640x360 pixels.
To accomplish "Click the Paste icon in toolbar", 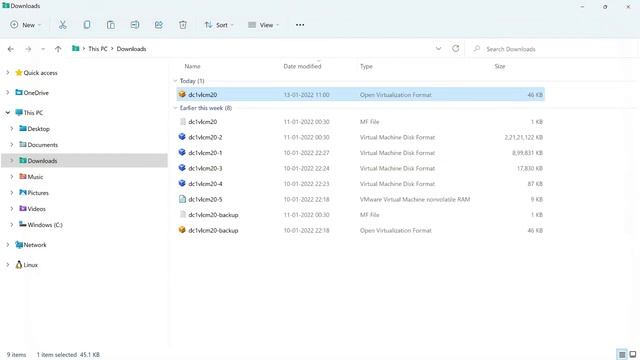I will (x=111, y=25).
